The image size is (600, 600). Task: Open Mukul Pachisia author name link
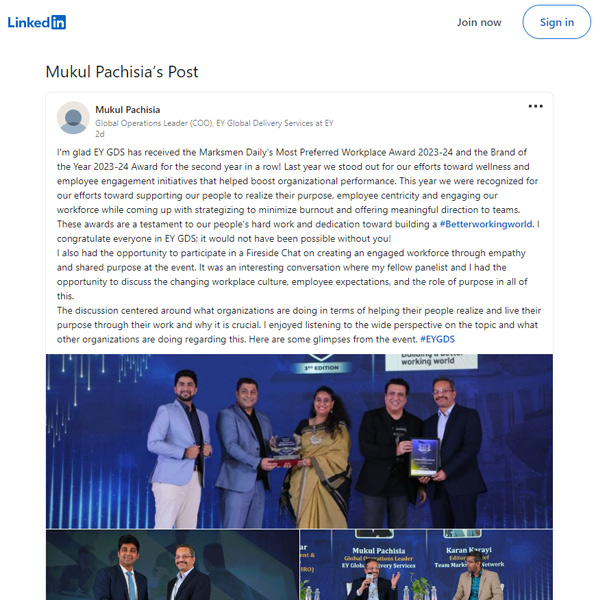[127, 110]
